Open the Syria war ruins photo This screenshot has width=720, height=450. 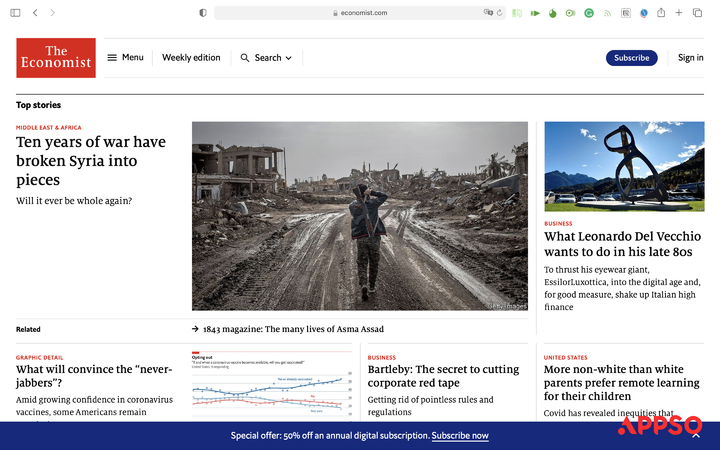click(360, 216)
